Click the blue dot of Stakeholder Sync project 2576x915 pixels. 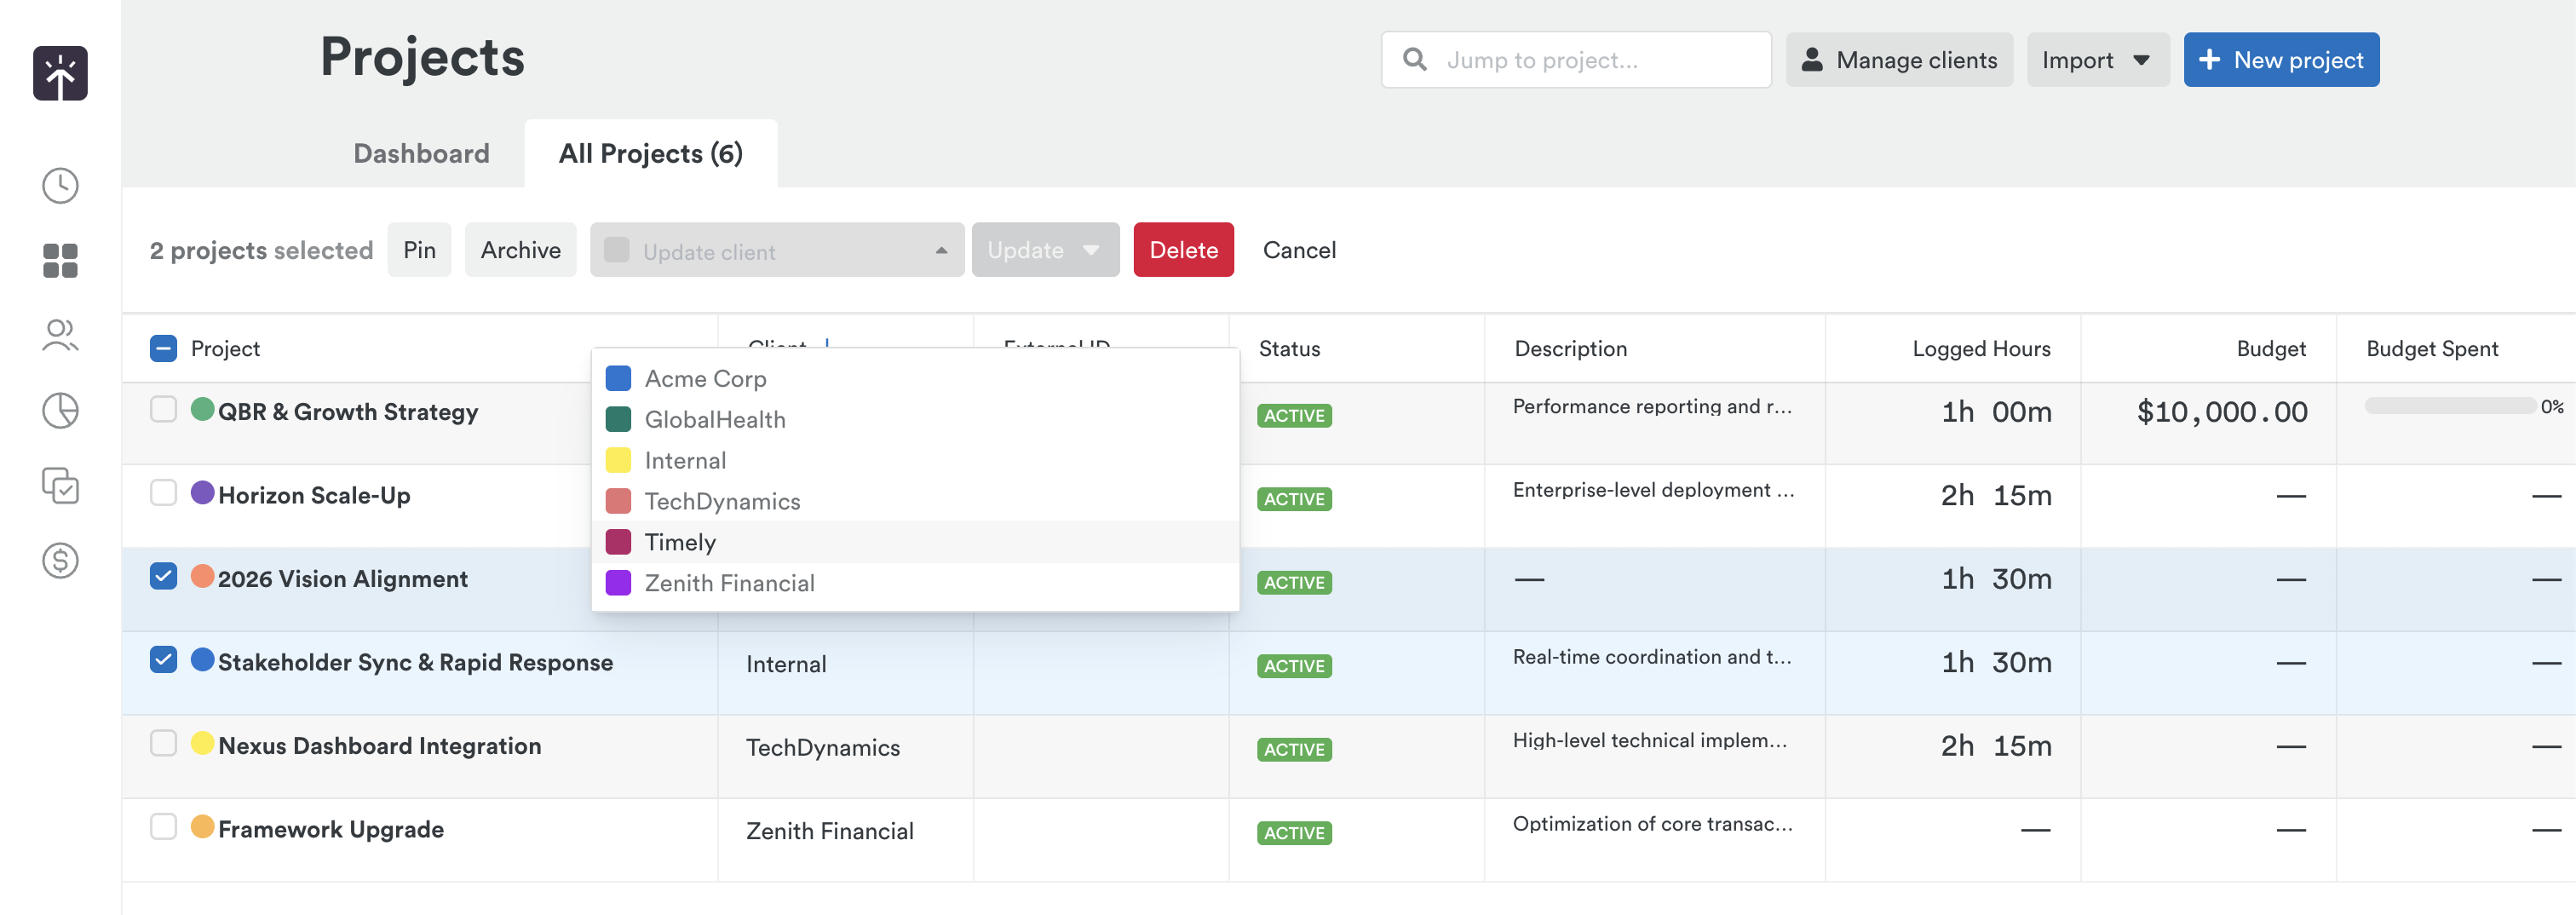click(x=203, y=659)
